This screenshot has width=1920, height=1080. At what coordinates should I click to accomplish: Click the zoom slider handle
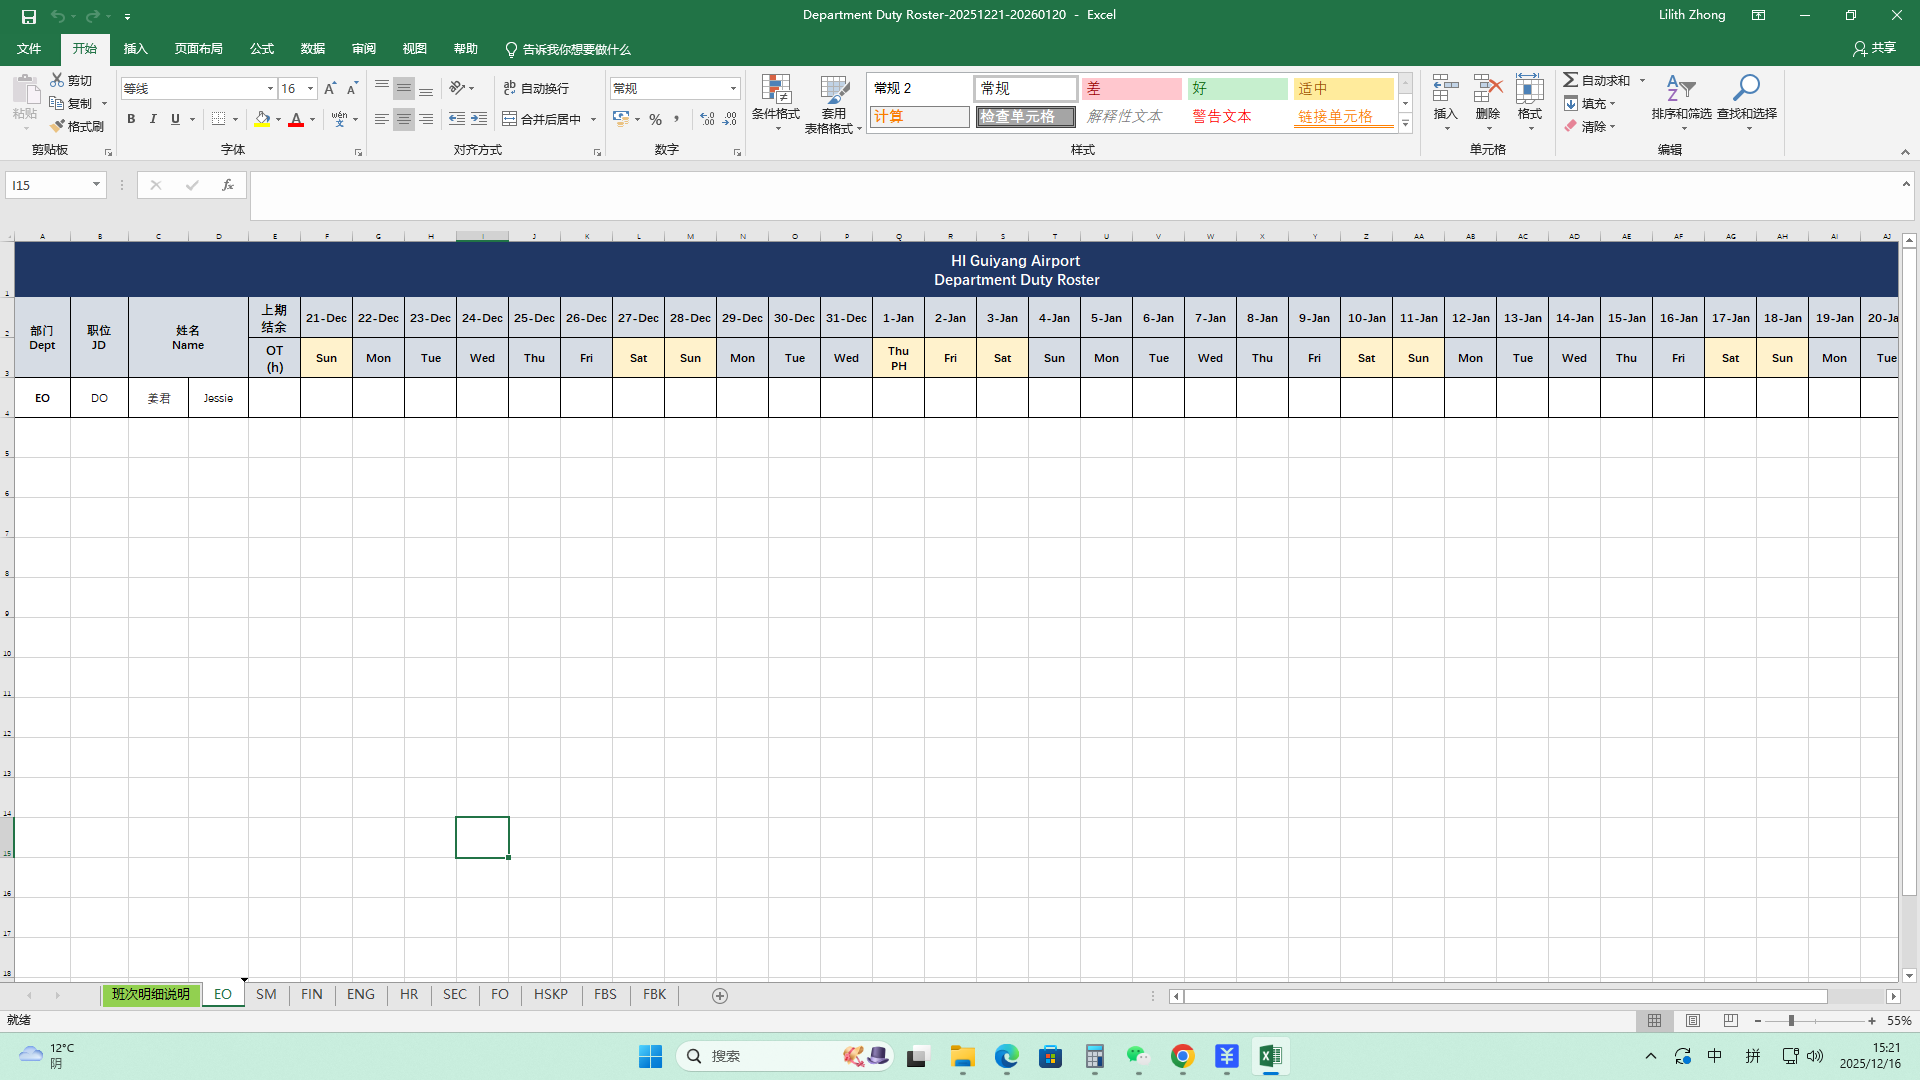point(1791,1021)
